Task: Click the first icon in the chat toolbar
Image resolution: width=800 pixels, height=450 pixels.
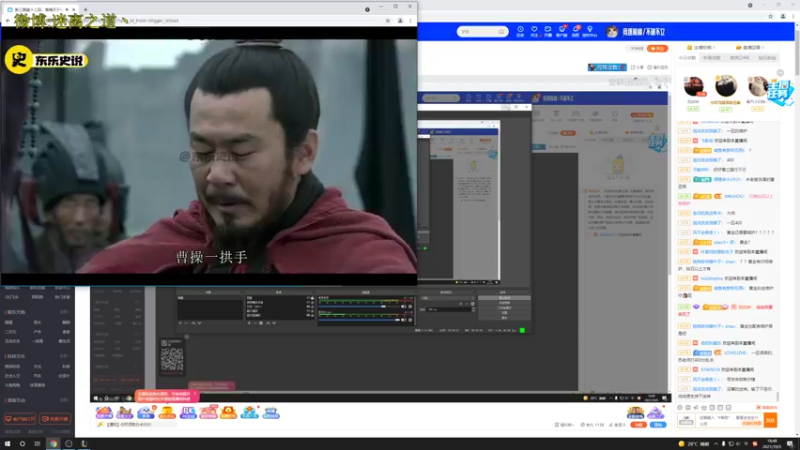Action: 680,408
